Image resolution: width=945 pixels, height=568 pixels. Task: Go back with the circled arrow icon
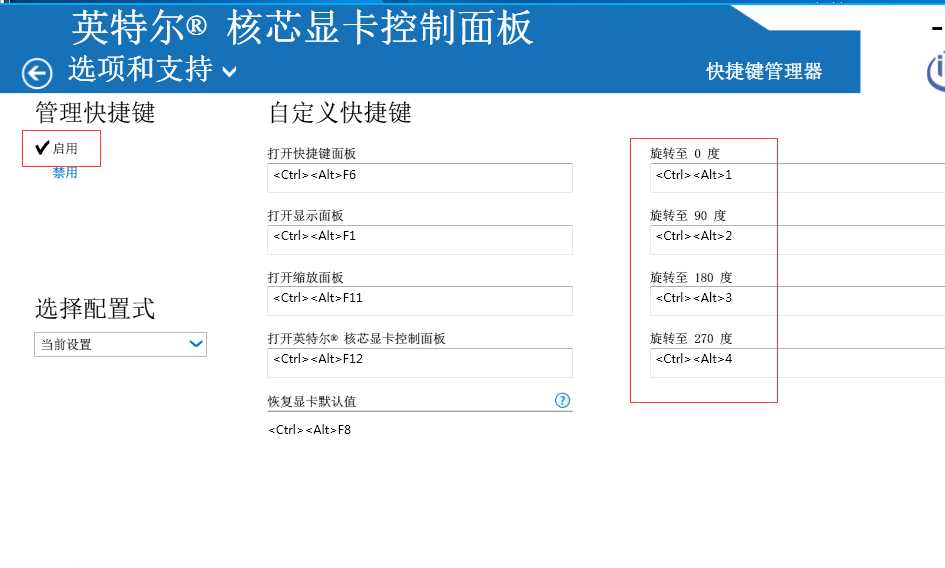[37, 74]
